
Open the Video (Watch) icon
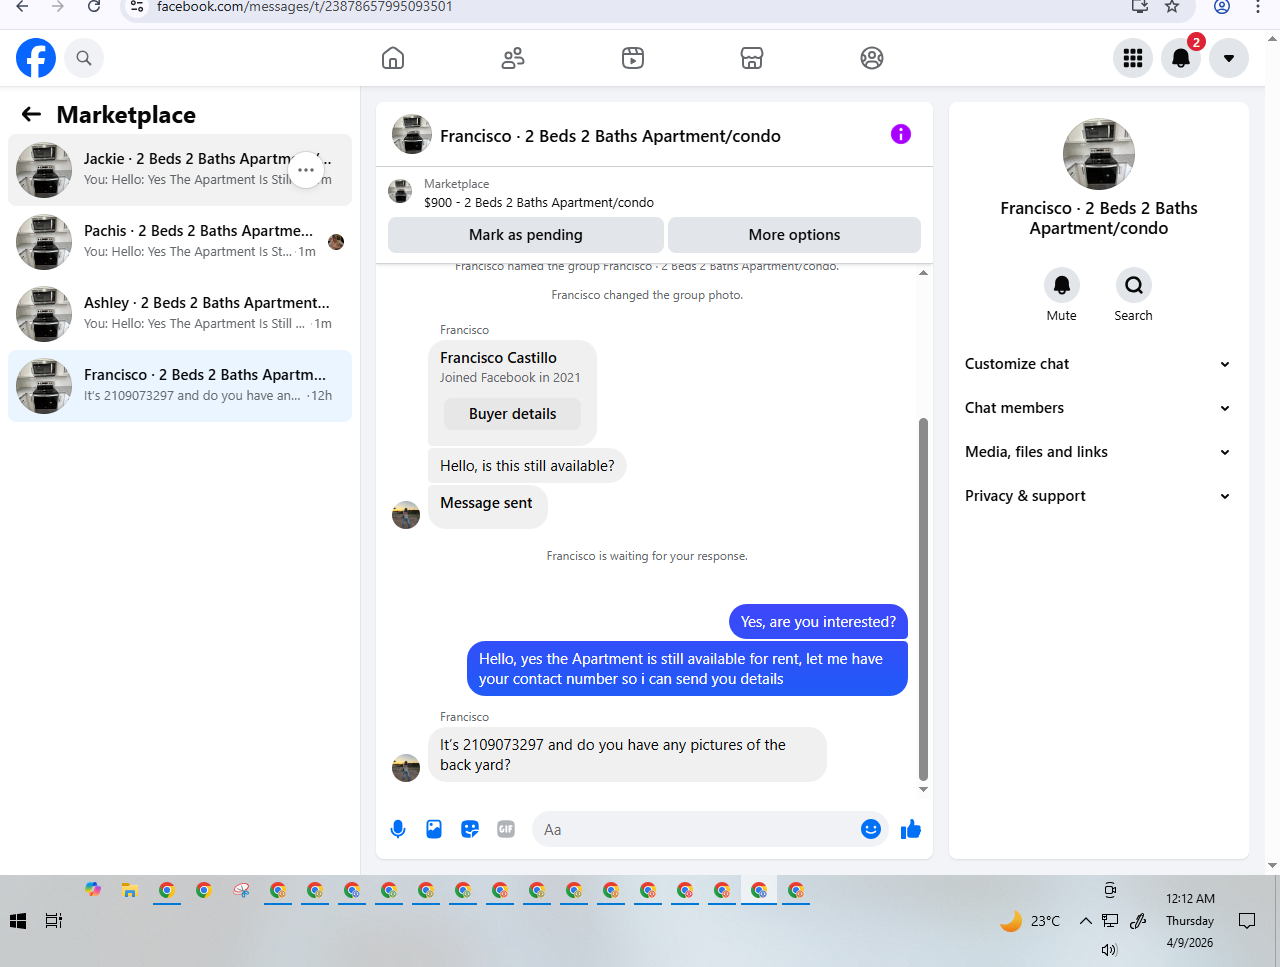point(633,58)
